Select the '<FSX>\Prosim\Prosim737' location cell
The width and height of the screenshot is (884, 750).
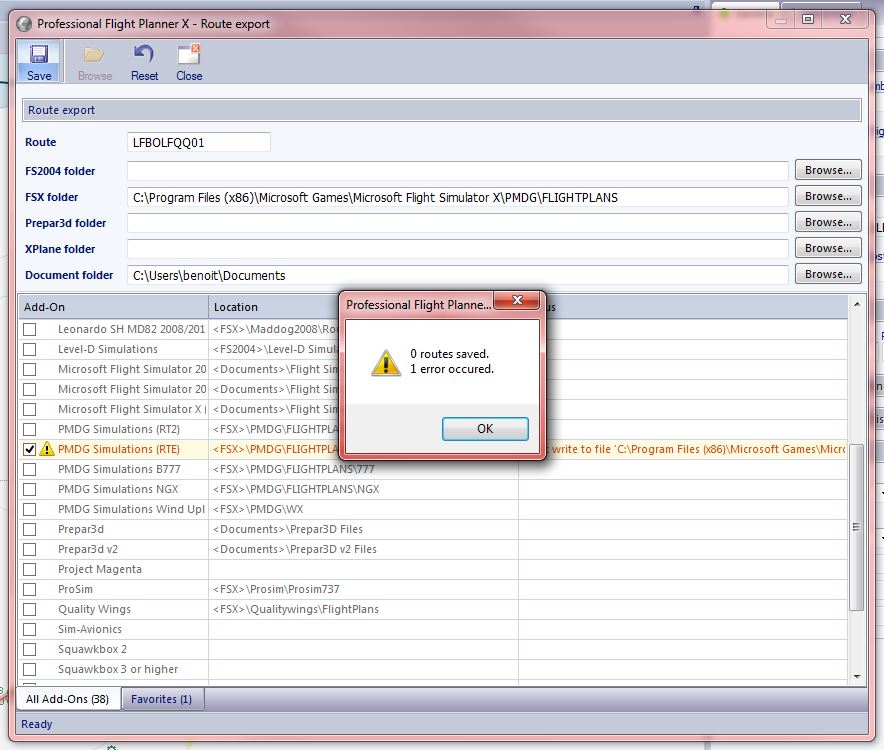point(363,589)
